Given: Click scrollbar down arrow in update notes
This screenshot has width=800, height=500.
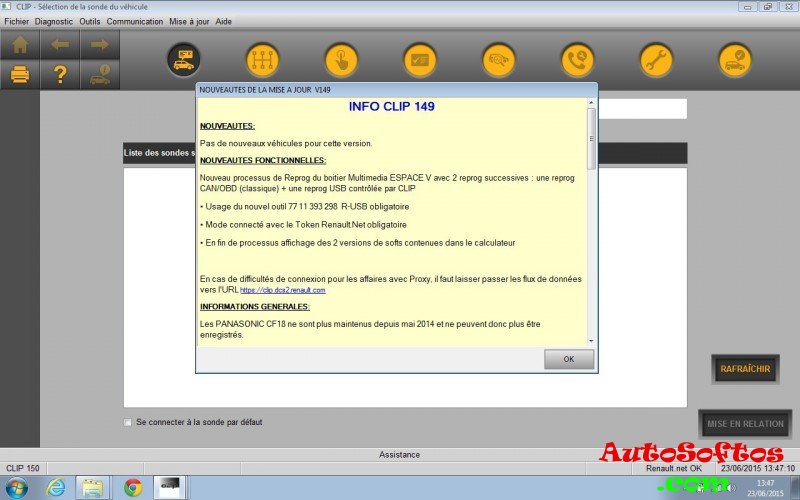Looking at the screenshot, I should [x=591, y=341].
